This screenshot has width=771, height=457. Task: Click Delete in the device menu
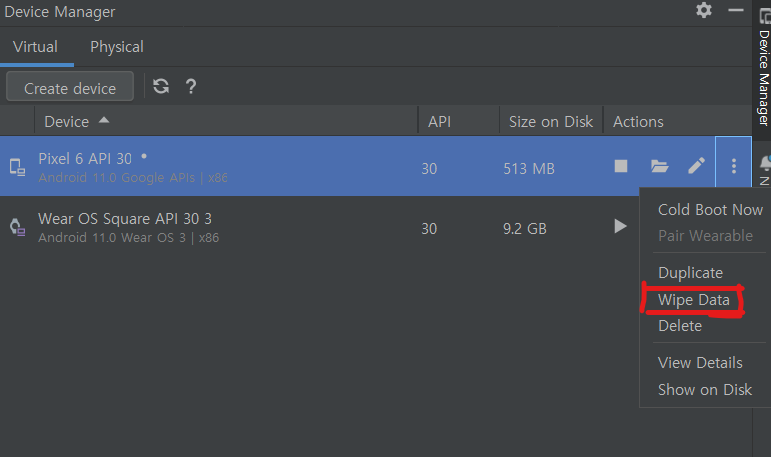coord(680,326)
